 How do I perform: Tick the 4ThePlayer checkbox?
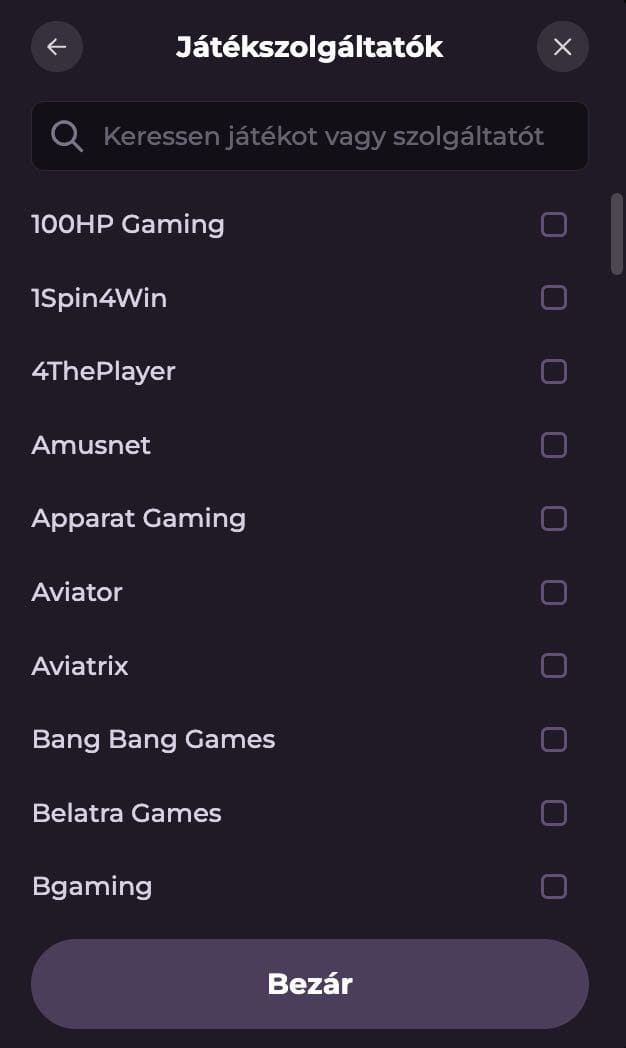click(x=554, y=372)
